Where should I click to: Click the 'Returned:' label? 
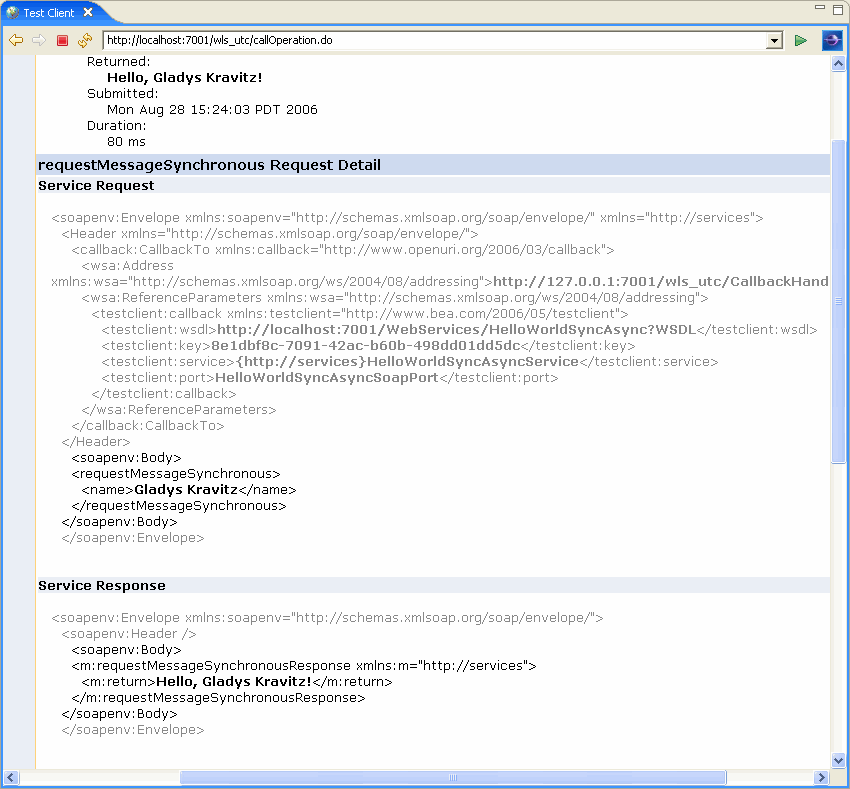tap(119, 61)
